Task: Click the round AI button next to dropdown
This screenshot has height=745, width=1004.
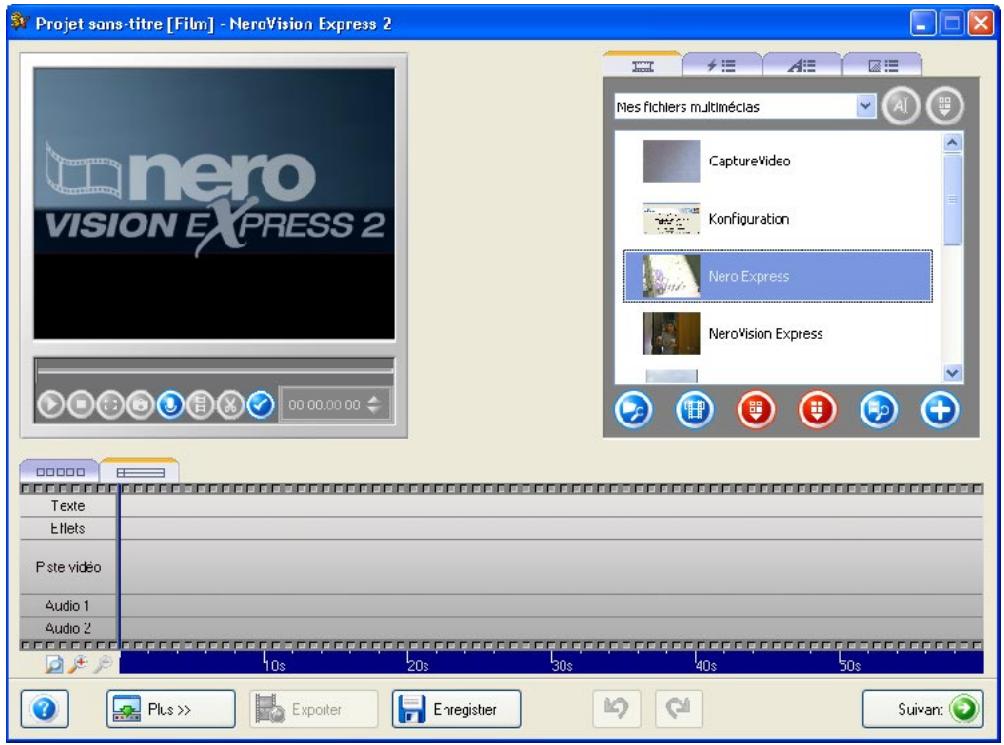Action: (x=900, y=106)
